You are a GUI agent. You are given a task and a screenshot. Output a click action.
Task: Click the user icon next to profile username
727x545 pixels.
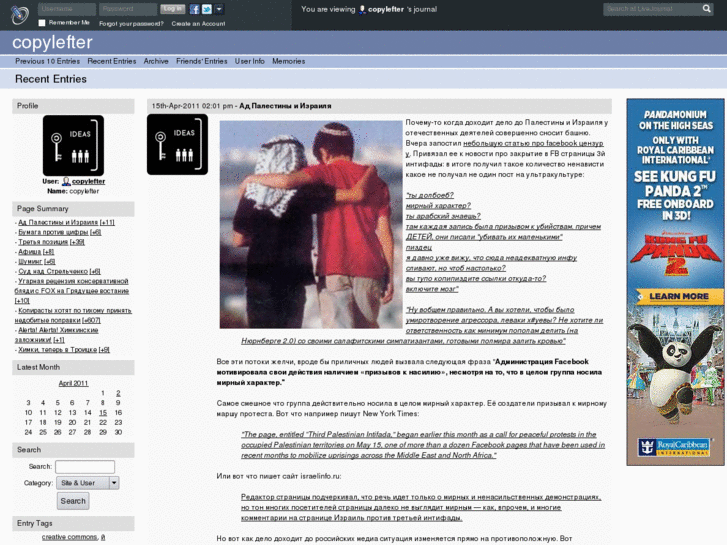(x=66, y=181)
